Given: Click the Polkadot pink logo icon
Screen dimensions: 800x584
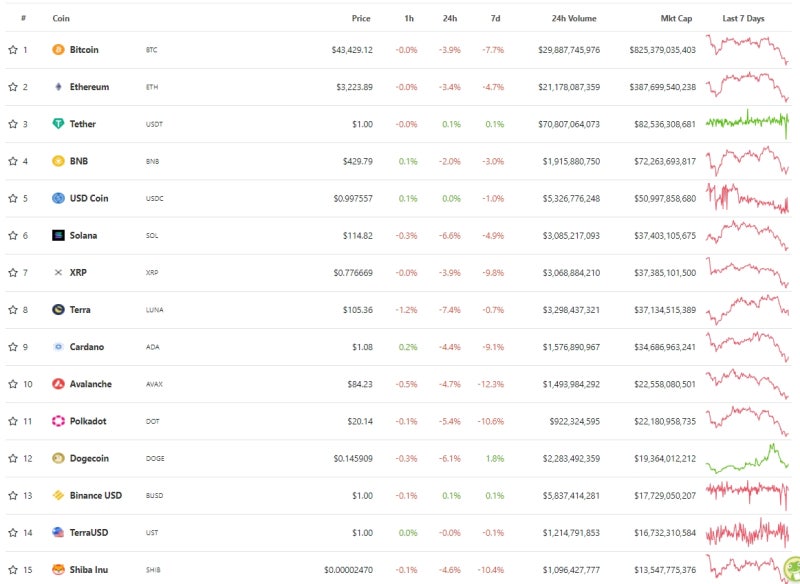Looking at the screenshot, I should pyautogui.click(x=58, y=421).
